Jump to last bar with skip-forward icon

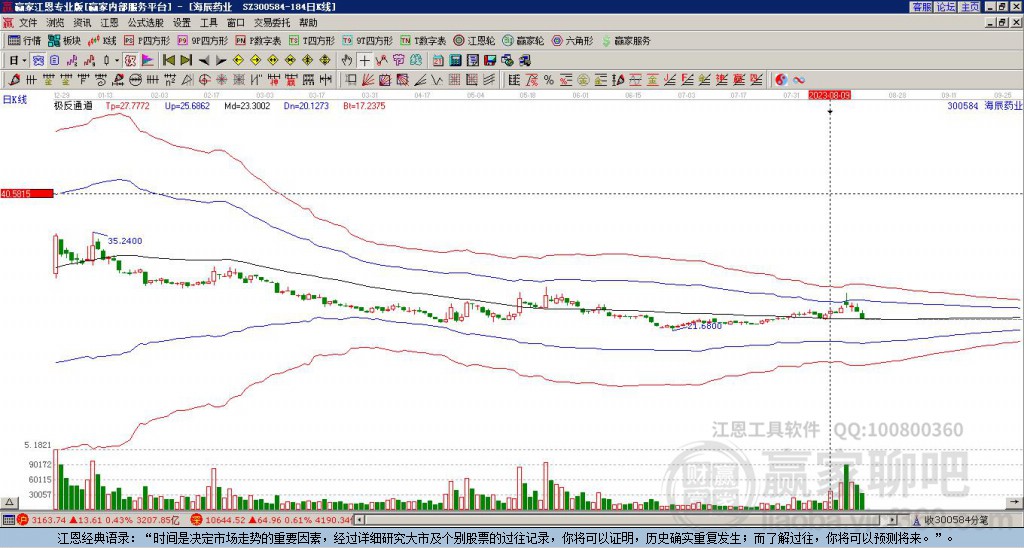[x=186, y=61]
